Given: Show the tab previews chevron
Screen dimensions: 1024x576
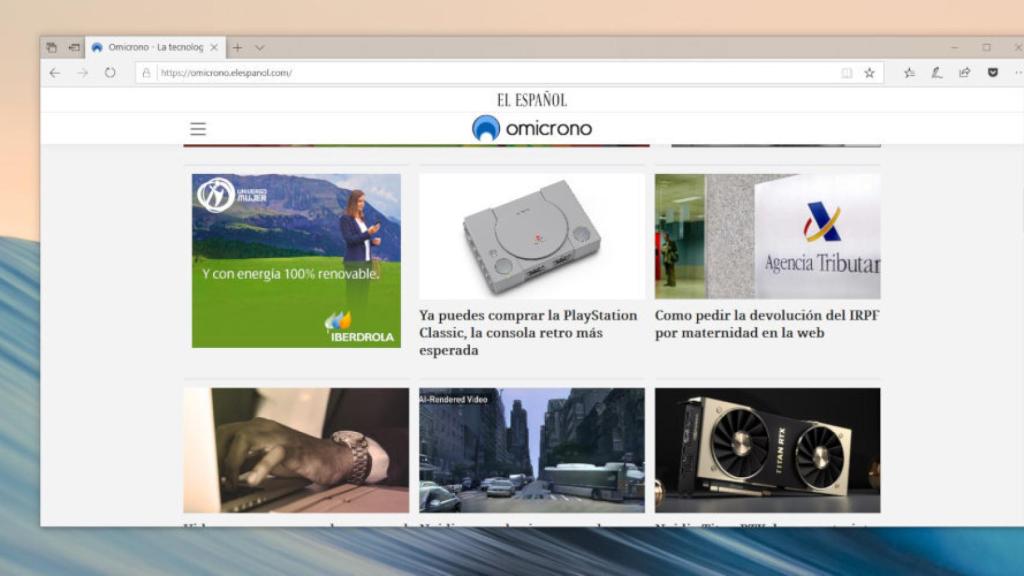Looking at the screenshot, I should [x=258, y=47].
